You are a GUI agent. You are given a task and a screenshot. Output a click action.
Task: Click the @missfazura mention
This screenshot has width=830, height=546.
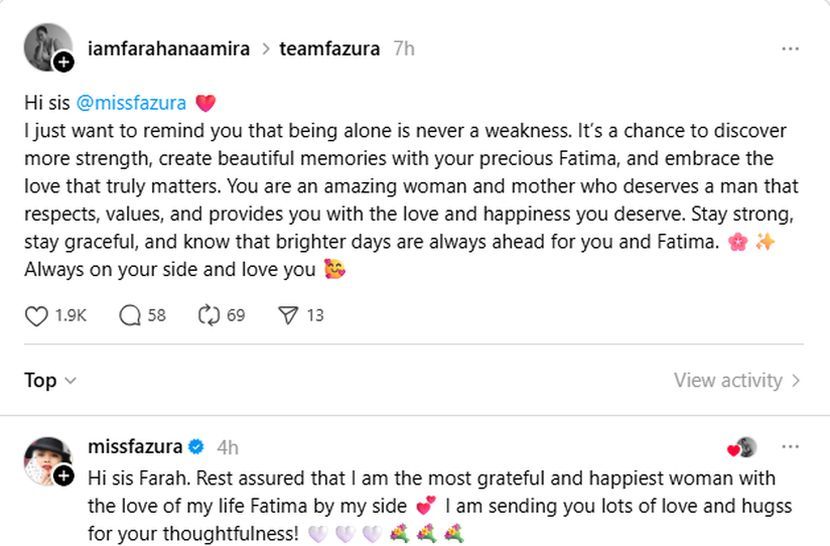(x=130, y=103)
